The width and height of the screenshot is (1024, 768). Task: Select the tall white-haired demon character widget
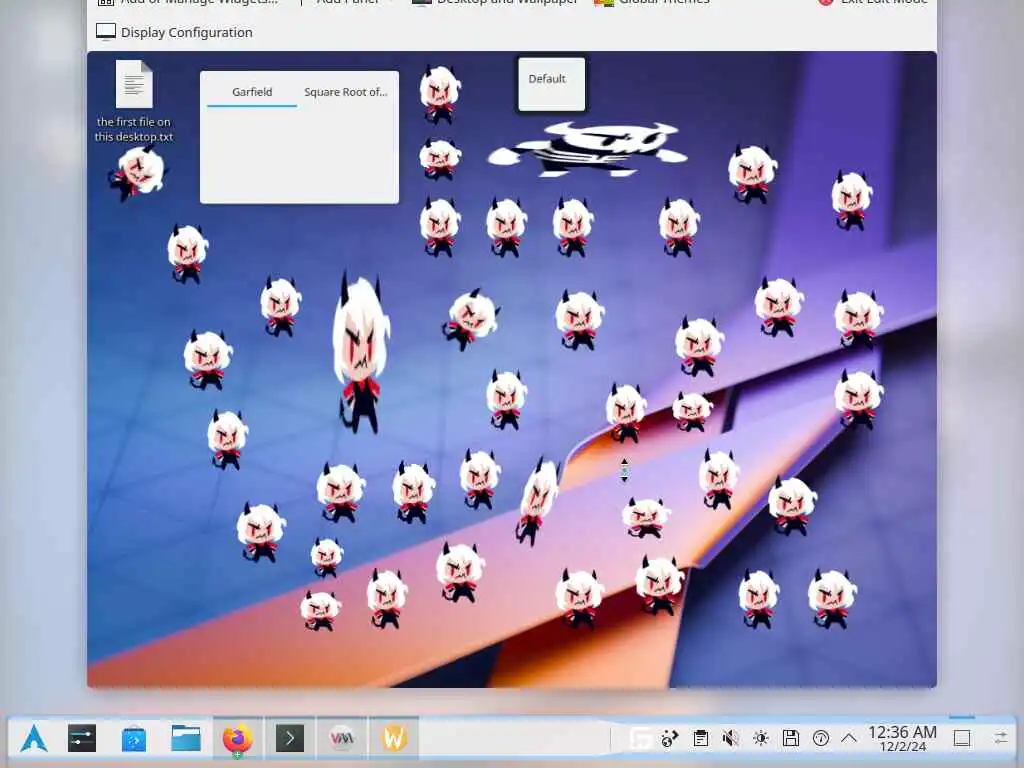(x=360, y=353)
